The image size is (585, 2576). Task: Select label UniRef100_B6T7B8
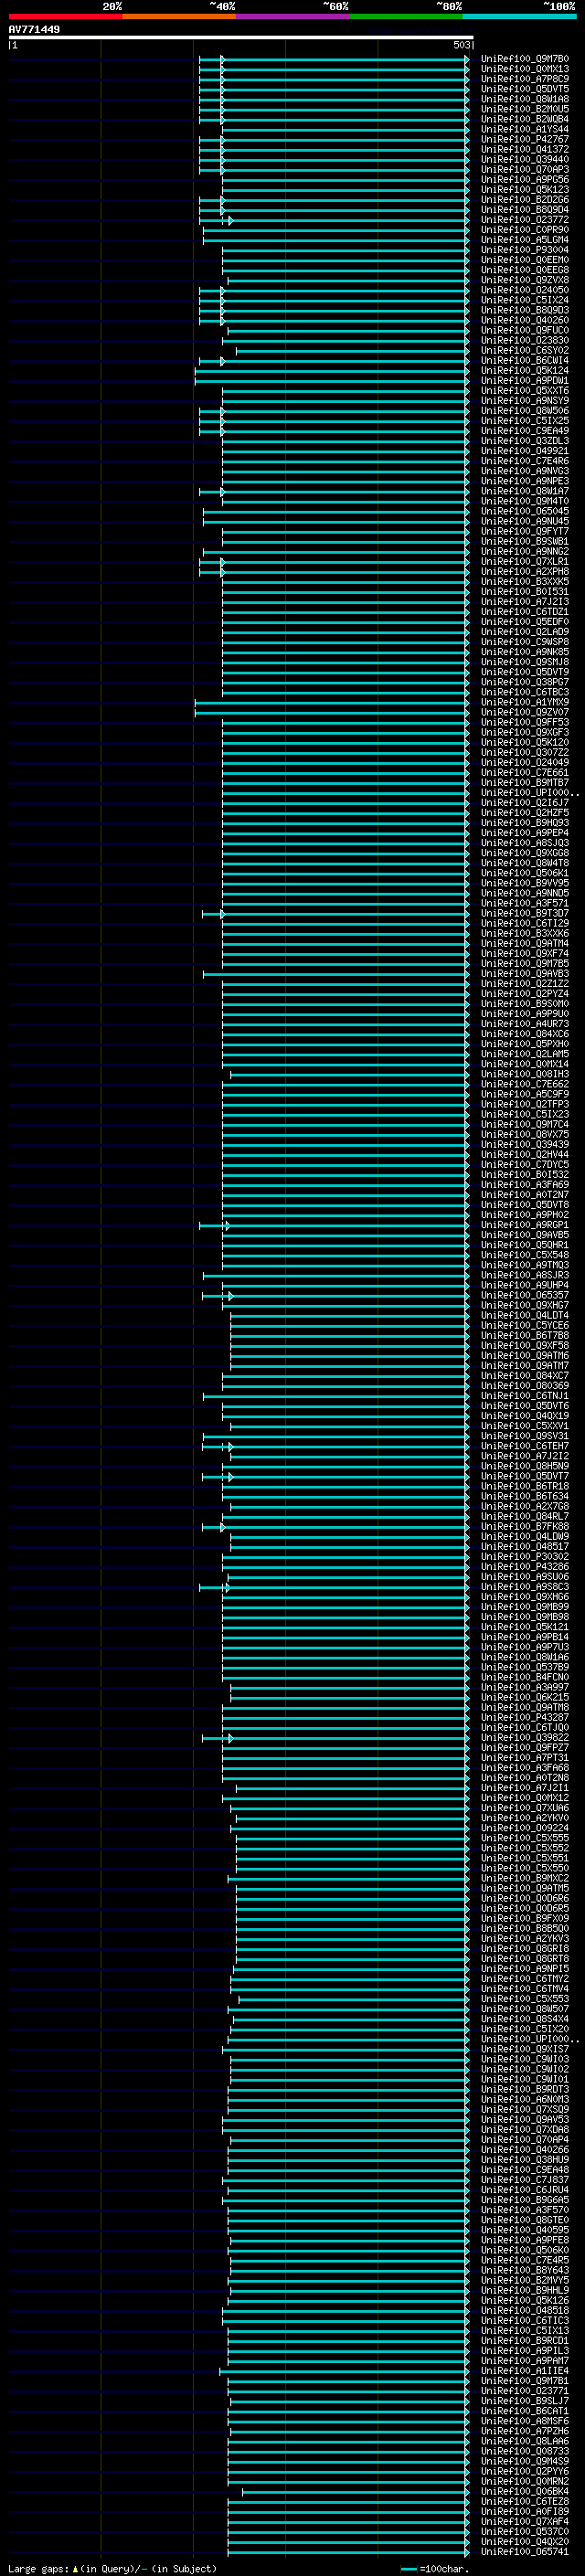524,1336
